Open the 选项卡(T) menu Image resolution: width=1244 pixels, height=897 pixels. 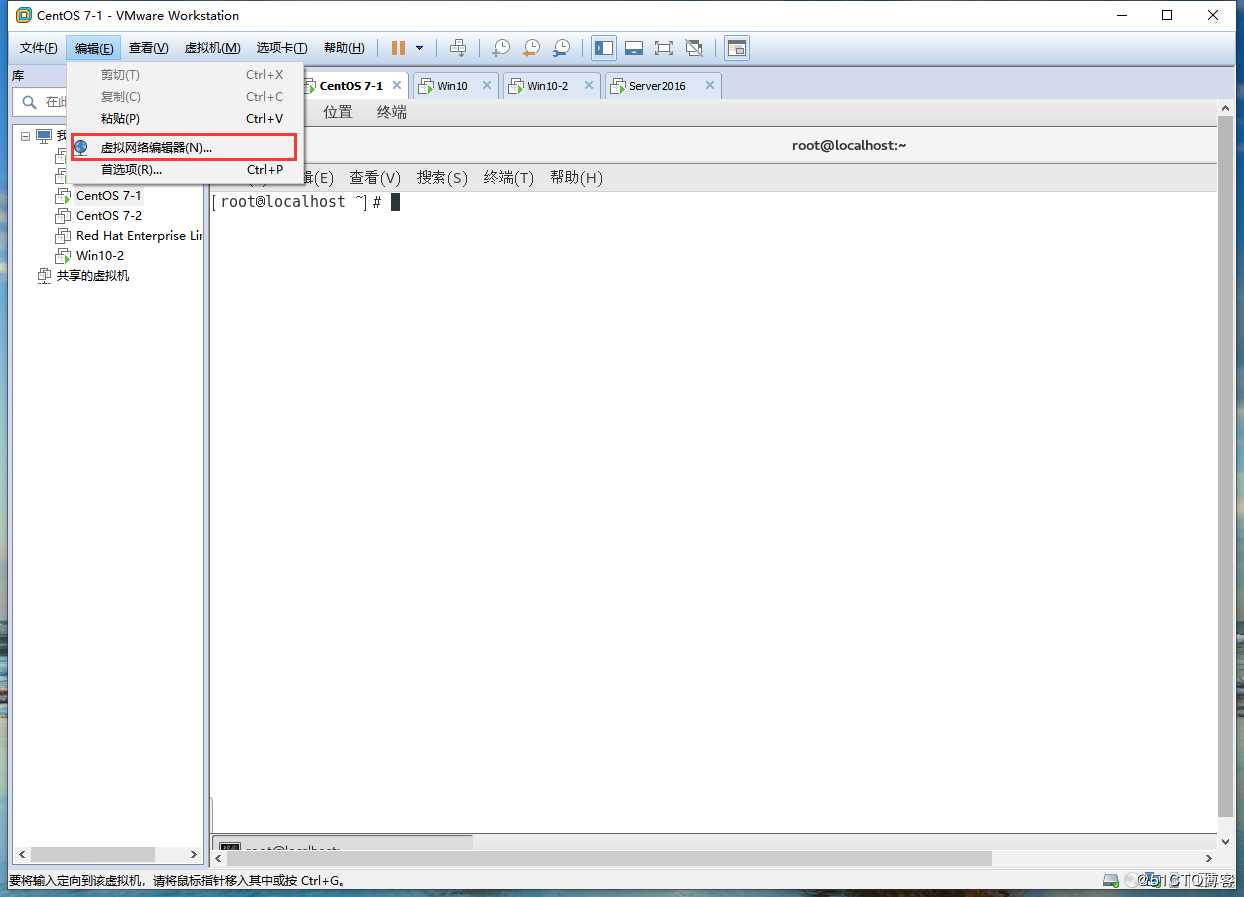point(282,48)
